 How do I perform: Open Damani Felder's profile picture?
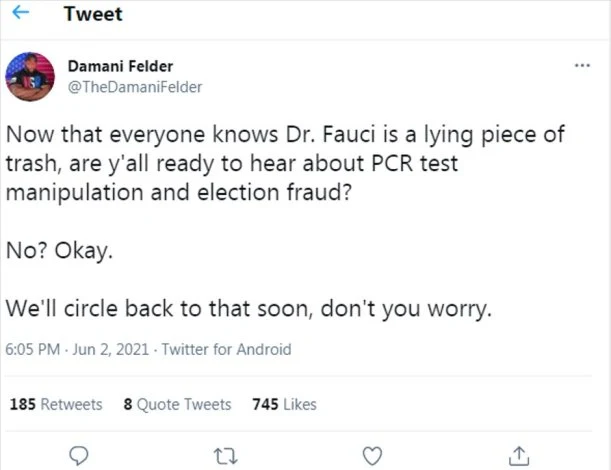coord(30,76)
